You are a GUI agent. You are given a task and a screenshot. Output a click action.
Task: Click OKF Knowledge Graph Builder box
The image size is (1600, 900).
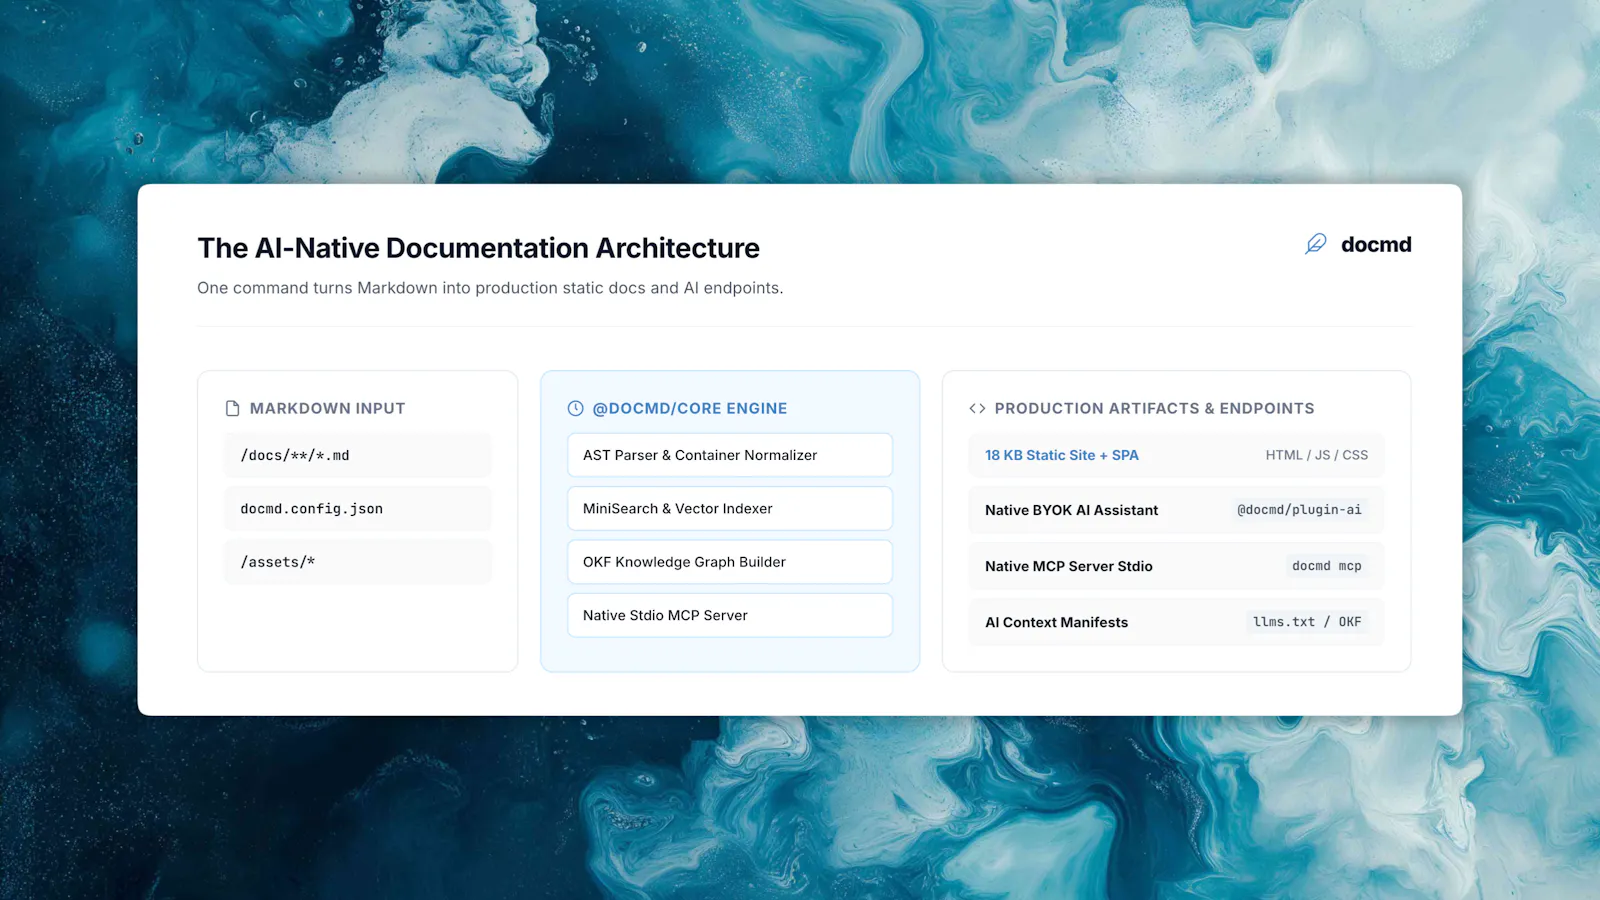(730, 562)
